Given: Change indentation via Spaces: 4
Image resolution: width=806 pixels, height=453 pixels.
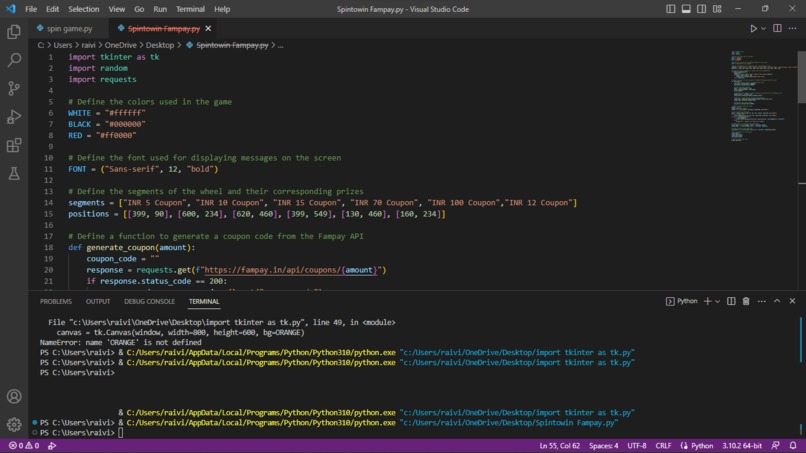Looking at the screenshot, I should click(603, 446).
